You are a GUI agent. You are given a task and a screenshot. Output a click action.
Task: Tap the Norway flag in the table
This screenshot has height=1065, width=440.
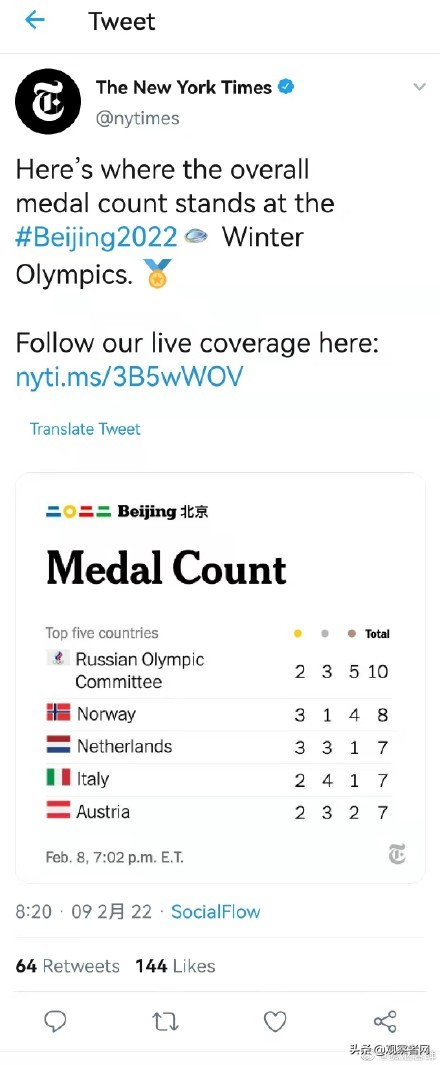click(58, 712)
